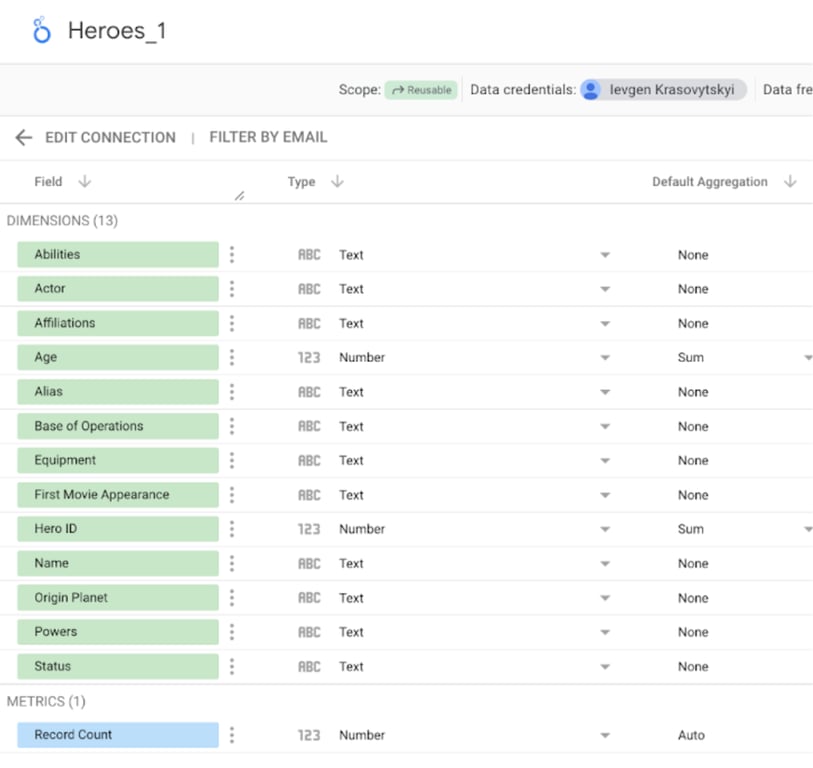Select the Name field chip
The height and width of the screenshot is (768, 813).
[x=118, y=564]
